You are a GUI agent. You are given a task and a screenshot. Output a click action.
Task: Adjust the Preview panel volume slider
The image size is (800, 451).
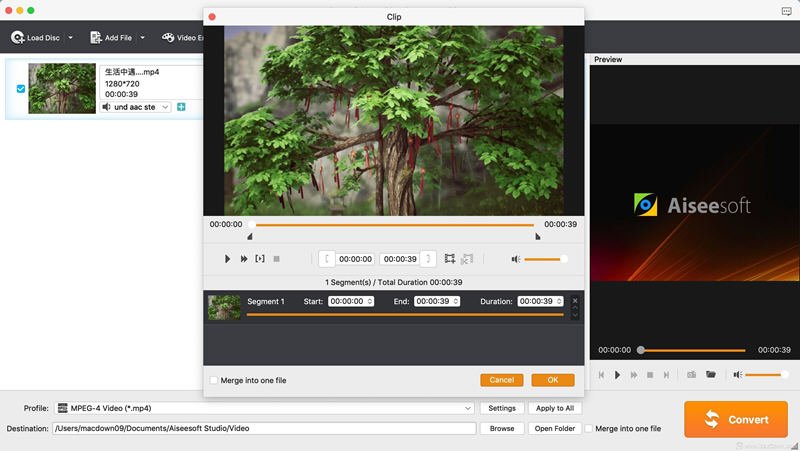click(x=766, y=375)
